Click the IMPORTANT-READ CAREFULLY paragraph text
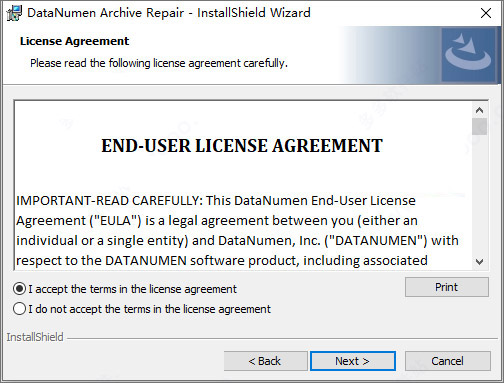This screenshot has width=504, height=383. point(237,231)
